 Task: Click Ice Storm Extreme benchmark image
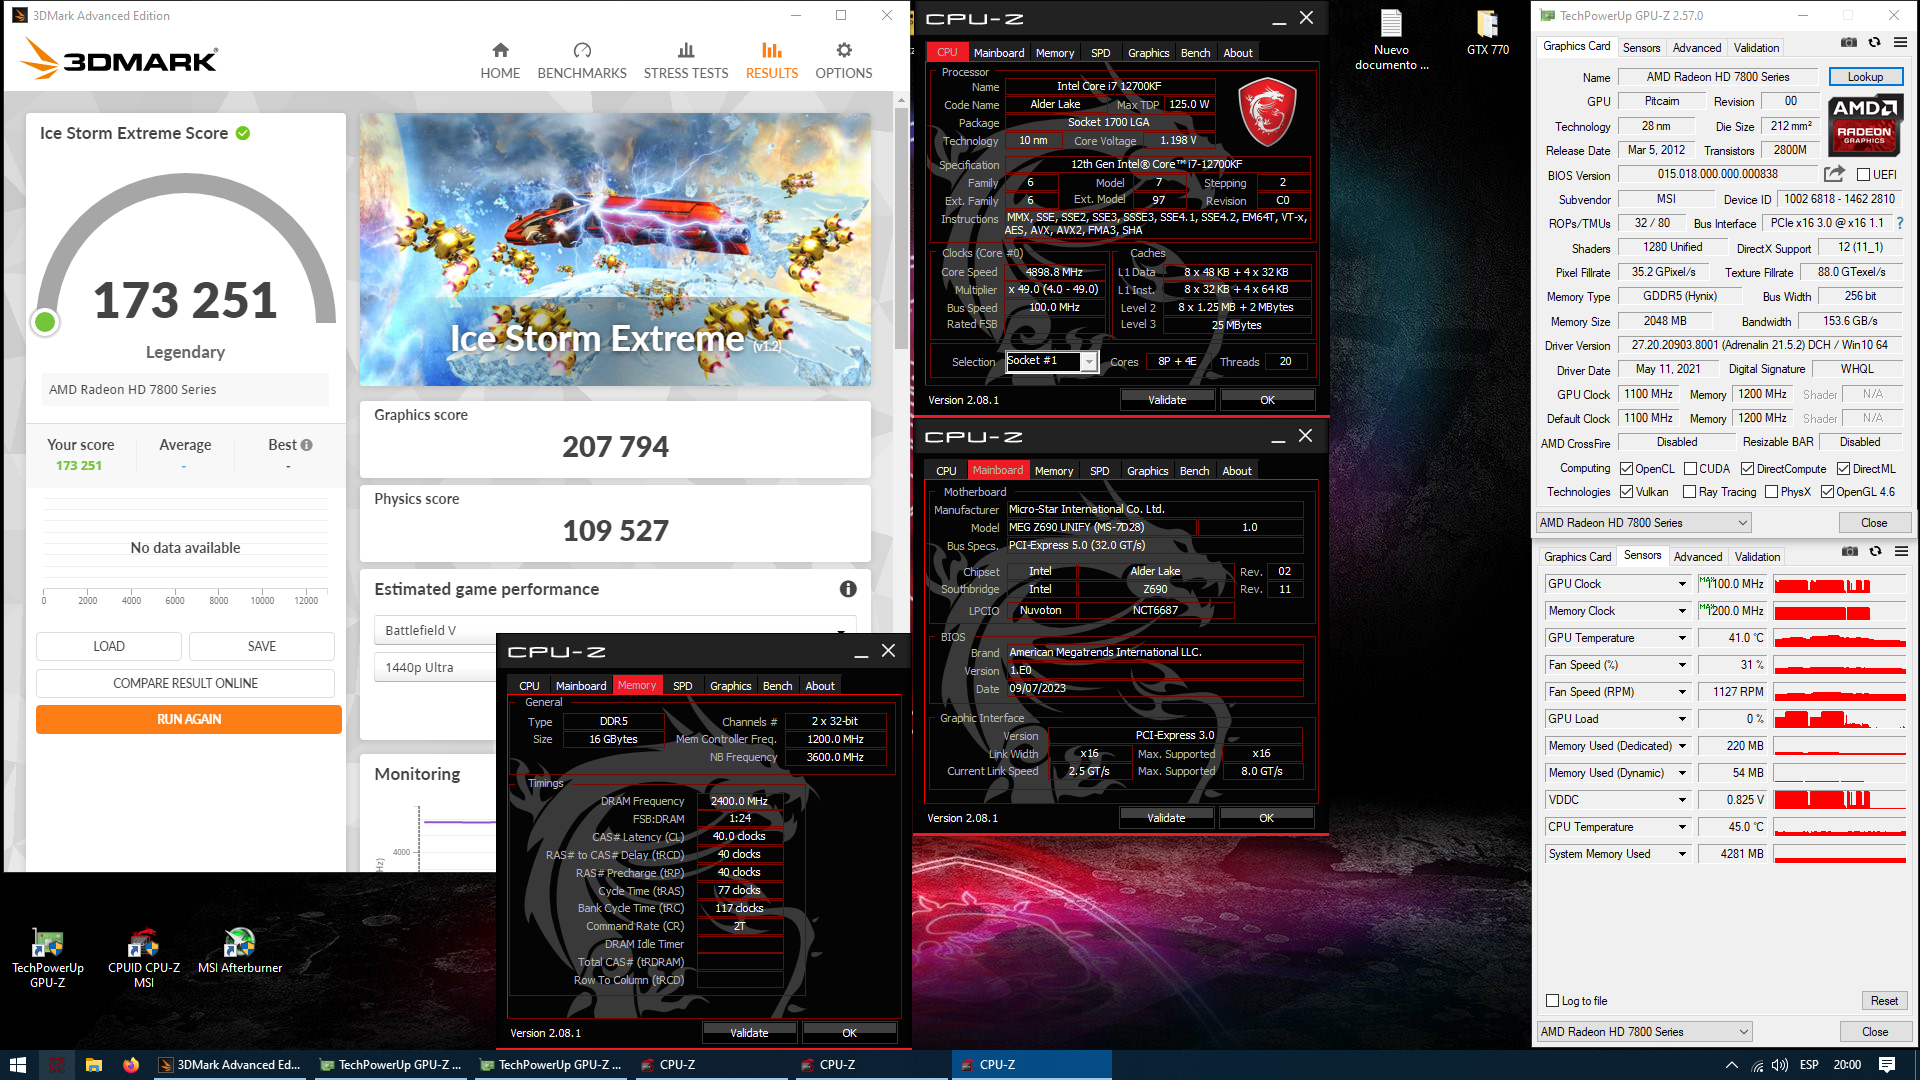[x=615, y=249]
